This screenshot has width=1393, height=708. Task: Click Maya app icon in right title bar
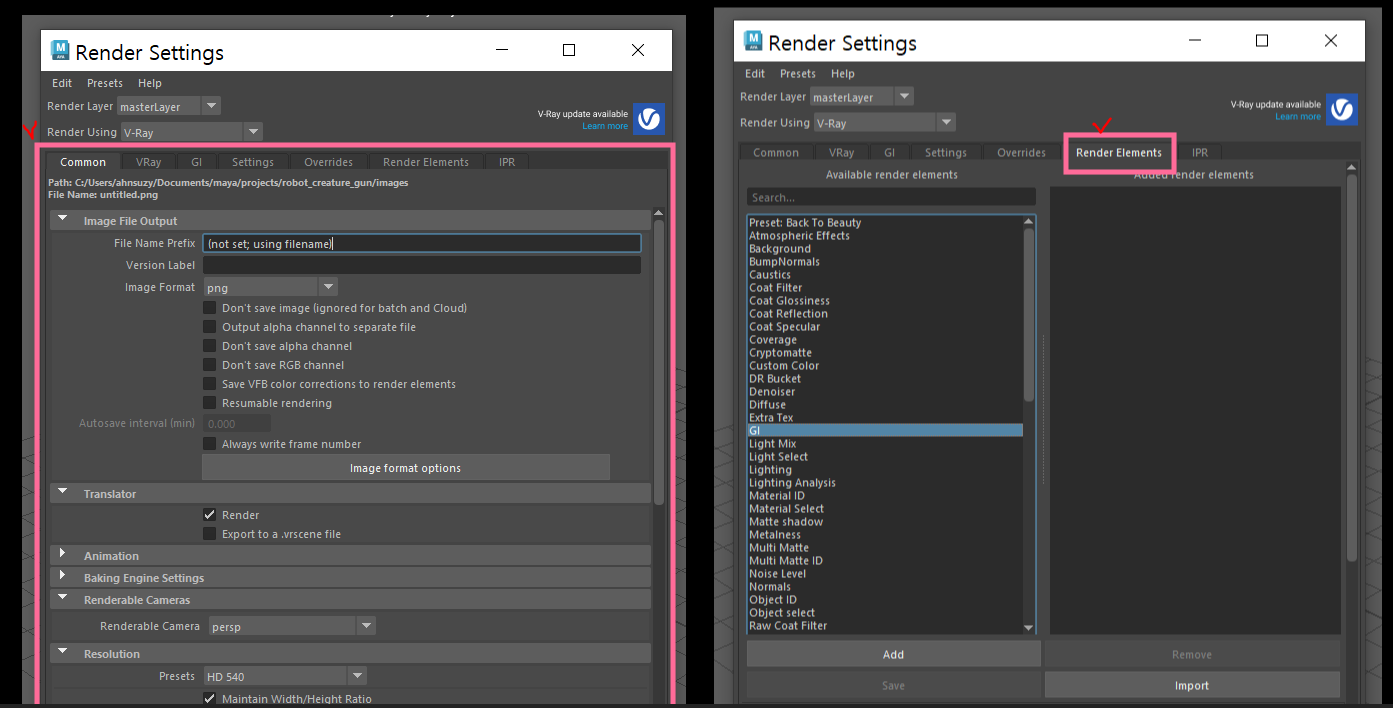(x=753, y=42)
